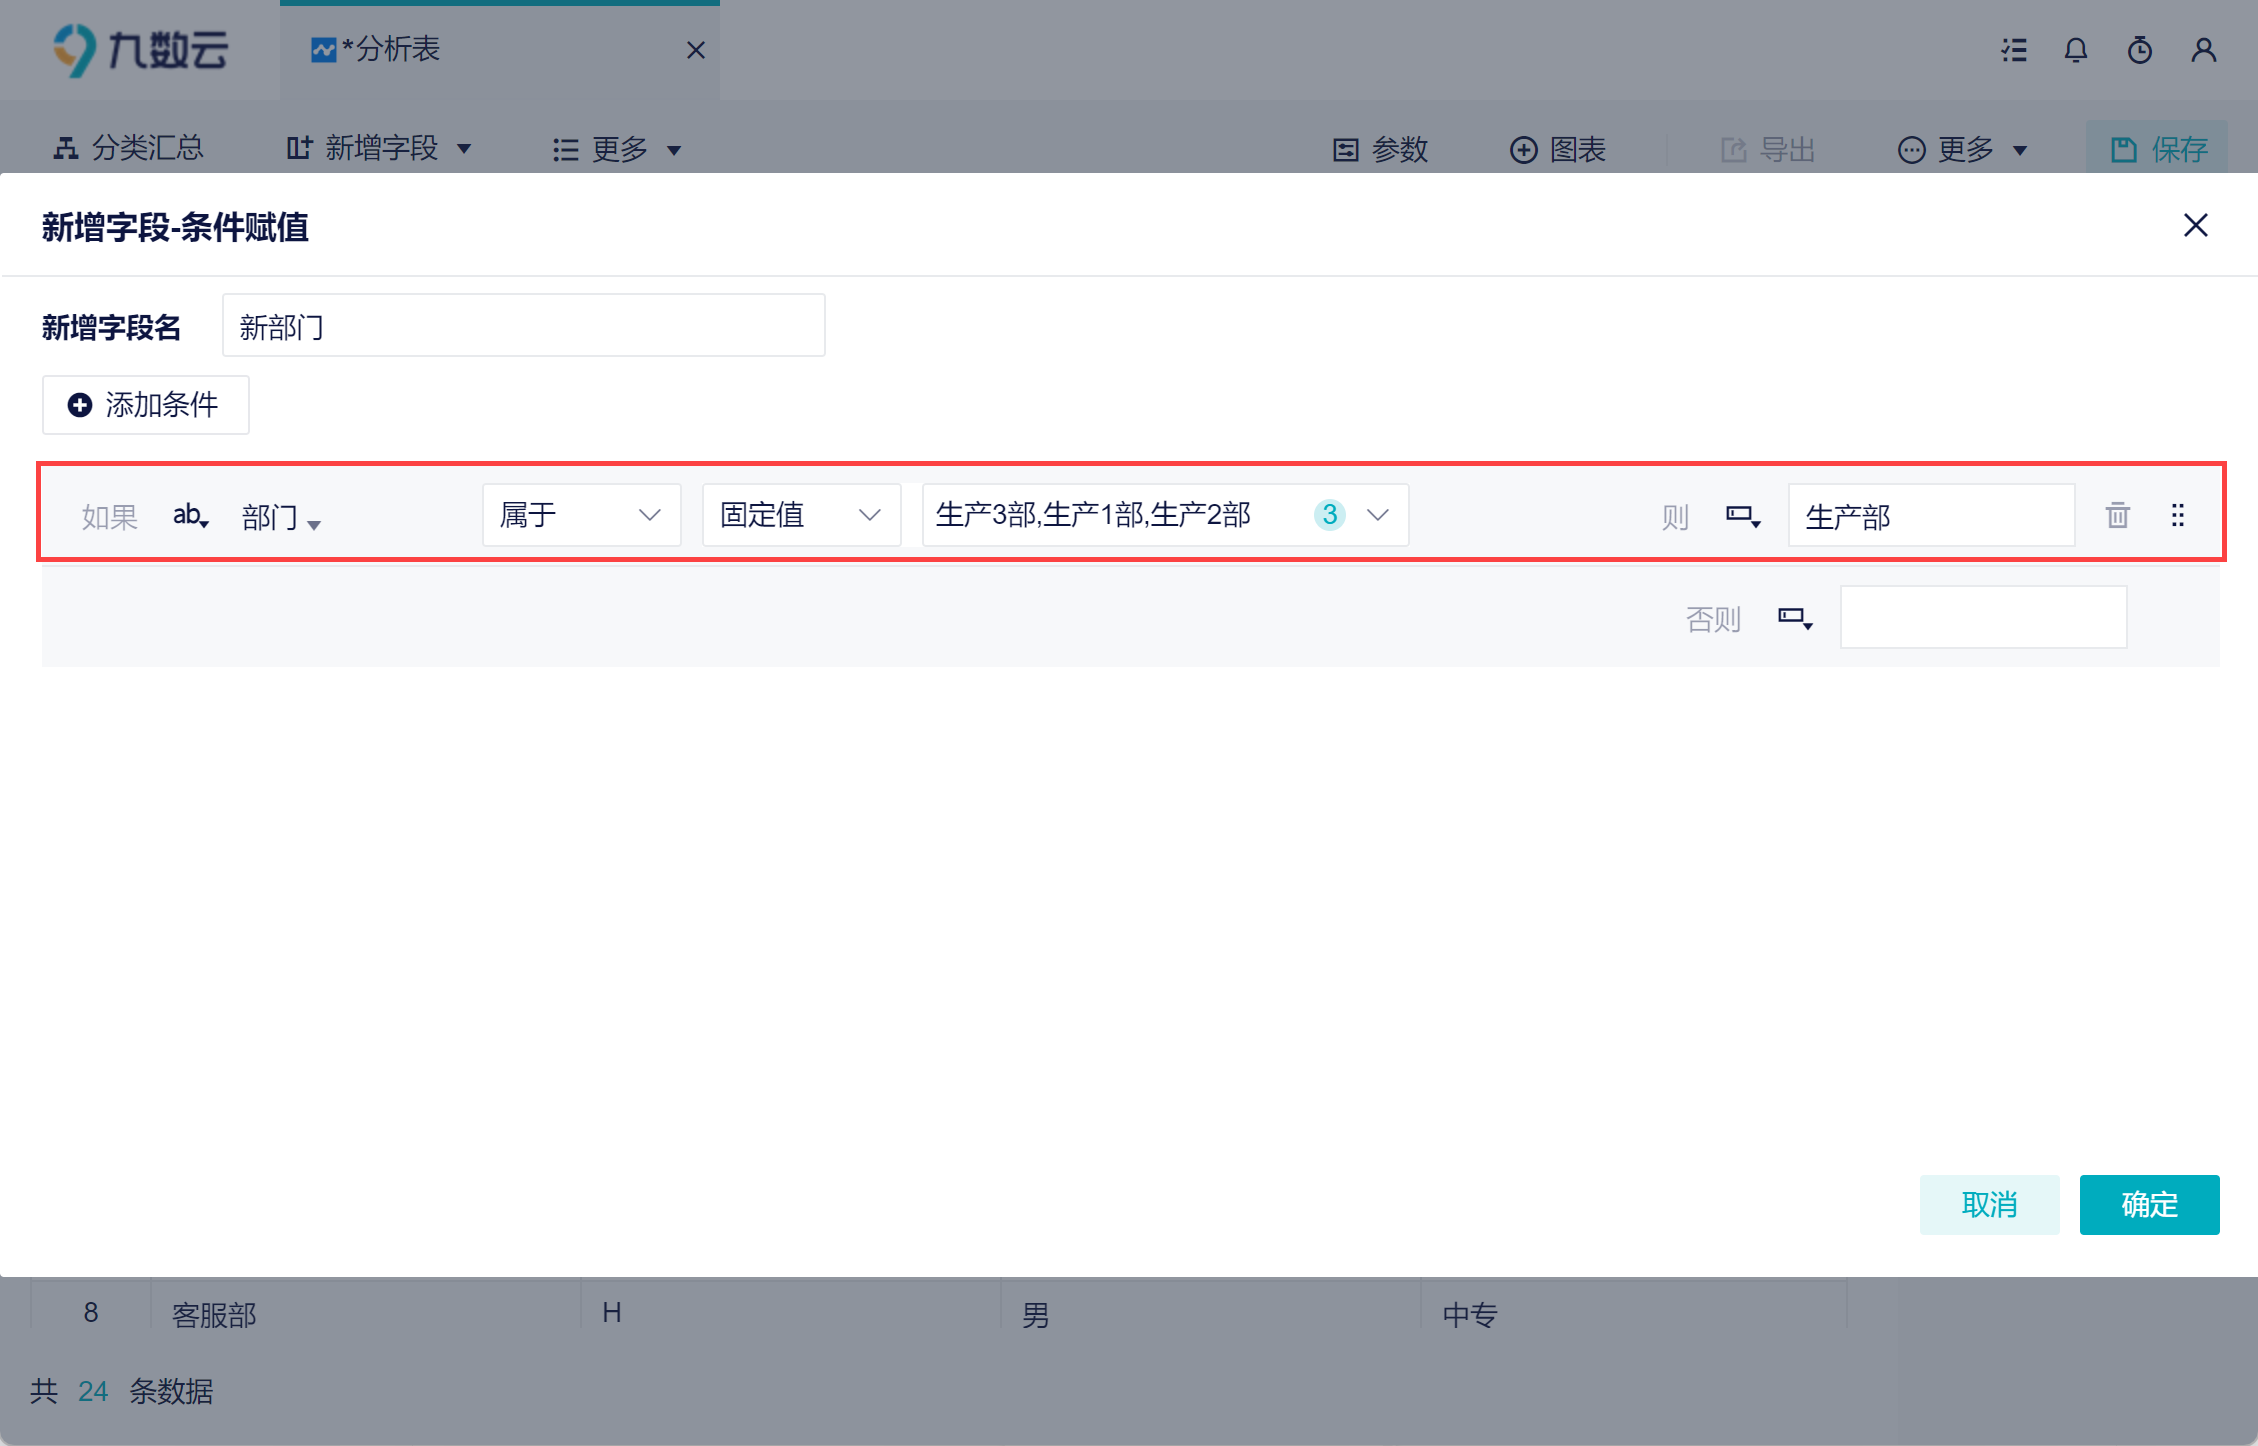Delete the condition row with trash icon
Screen dimensions: 2258x1446
[2117, 515]
